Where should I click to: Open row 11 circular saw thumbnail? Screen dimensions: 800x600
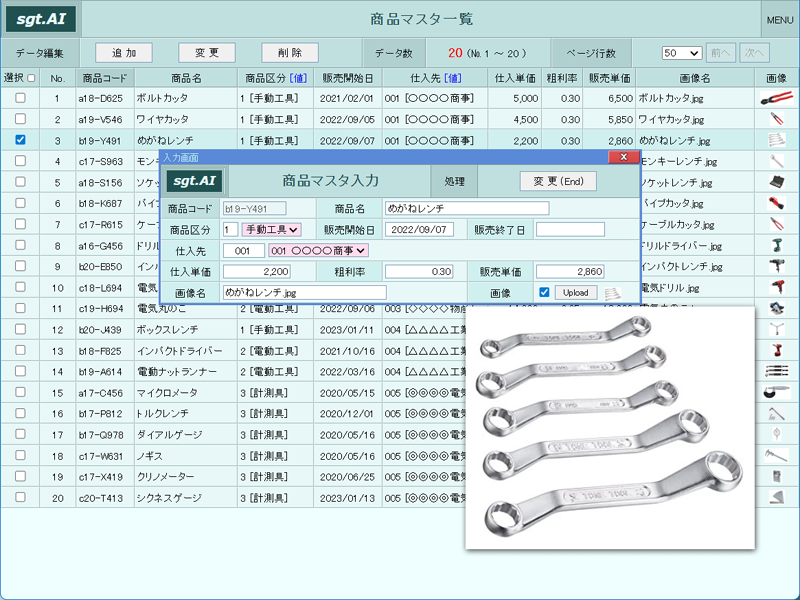pos(776,308)
